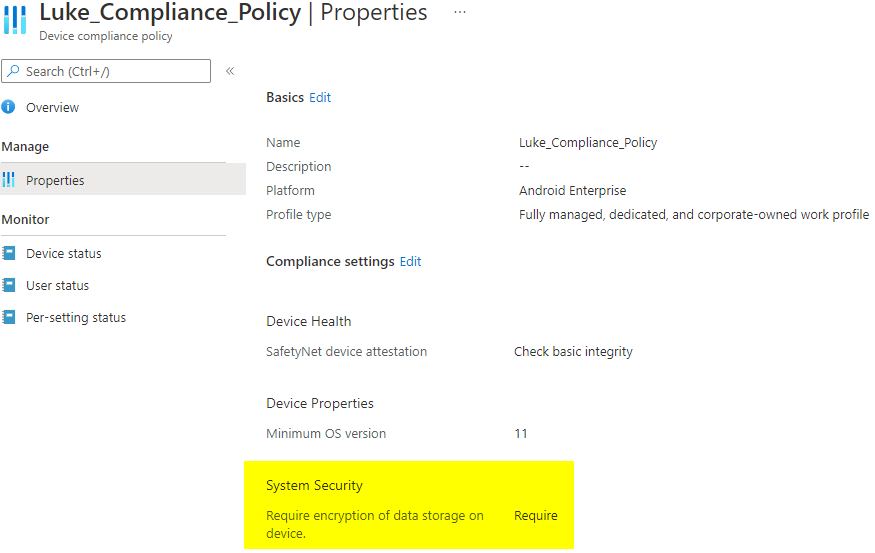Collapse the sidebar with double chevron

pos(230,71)
